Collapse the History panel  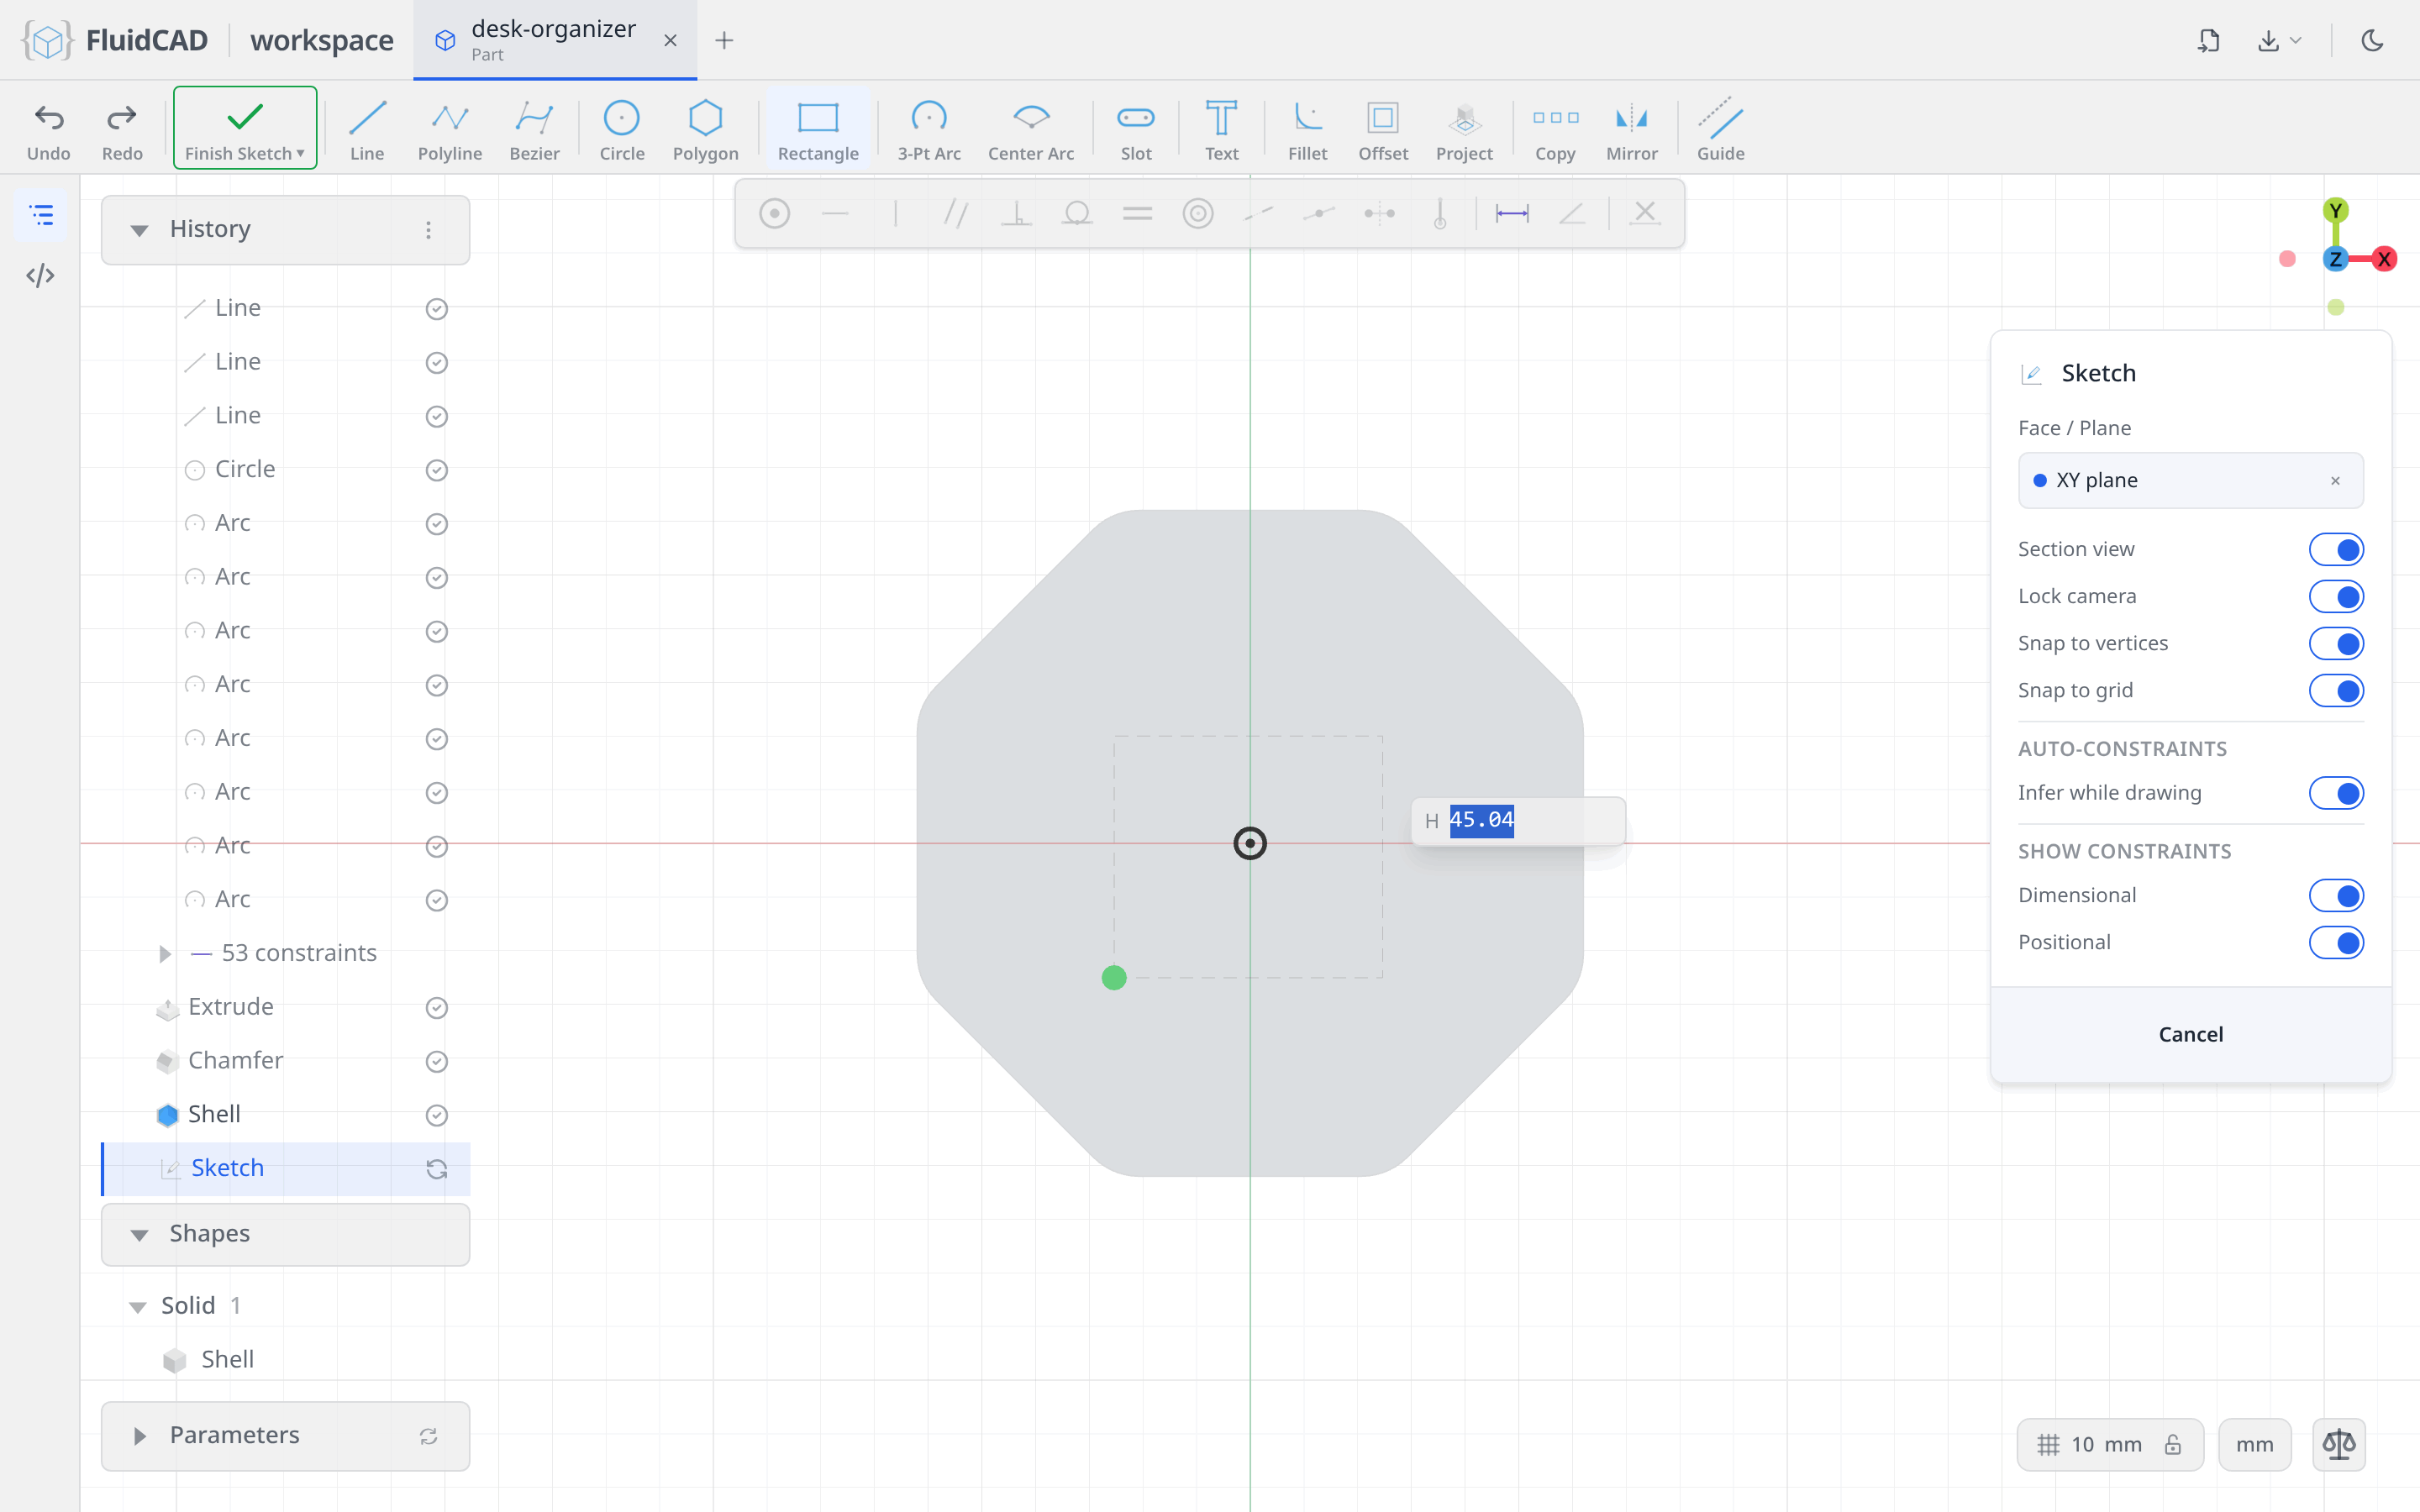(x=139, y=230)
